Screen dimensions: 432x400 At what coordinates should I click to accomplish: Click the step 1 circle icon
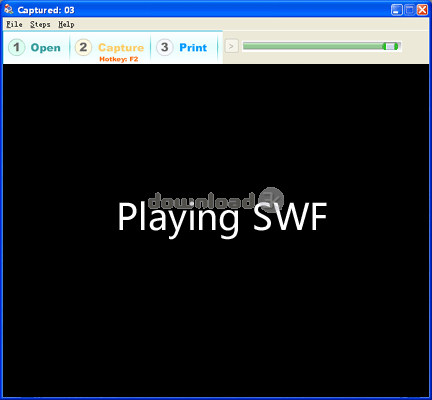[16, 47]
